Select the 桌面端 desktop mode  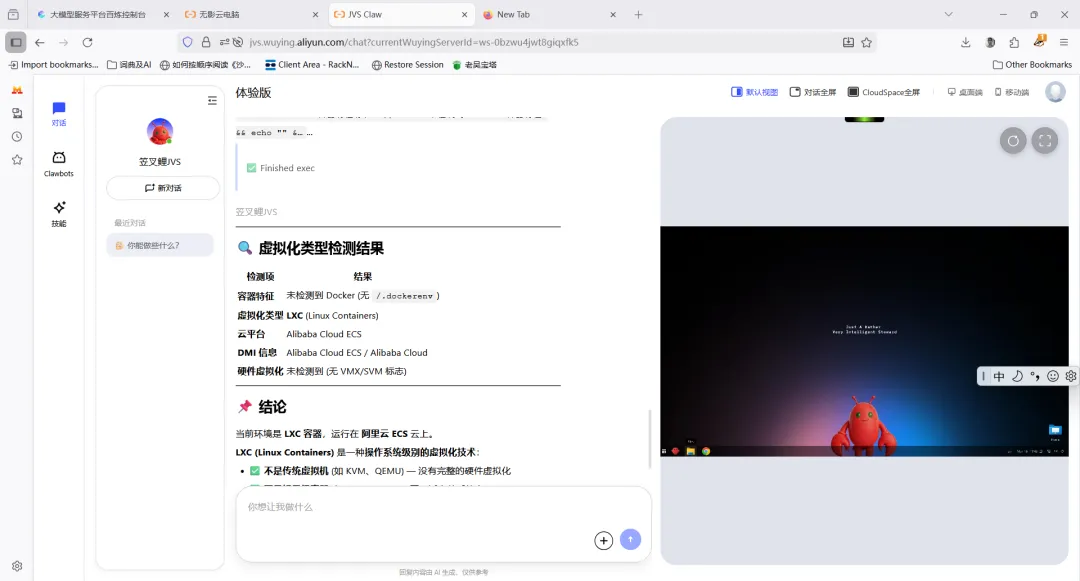[965, 92]
